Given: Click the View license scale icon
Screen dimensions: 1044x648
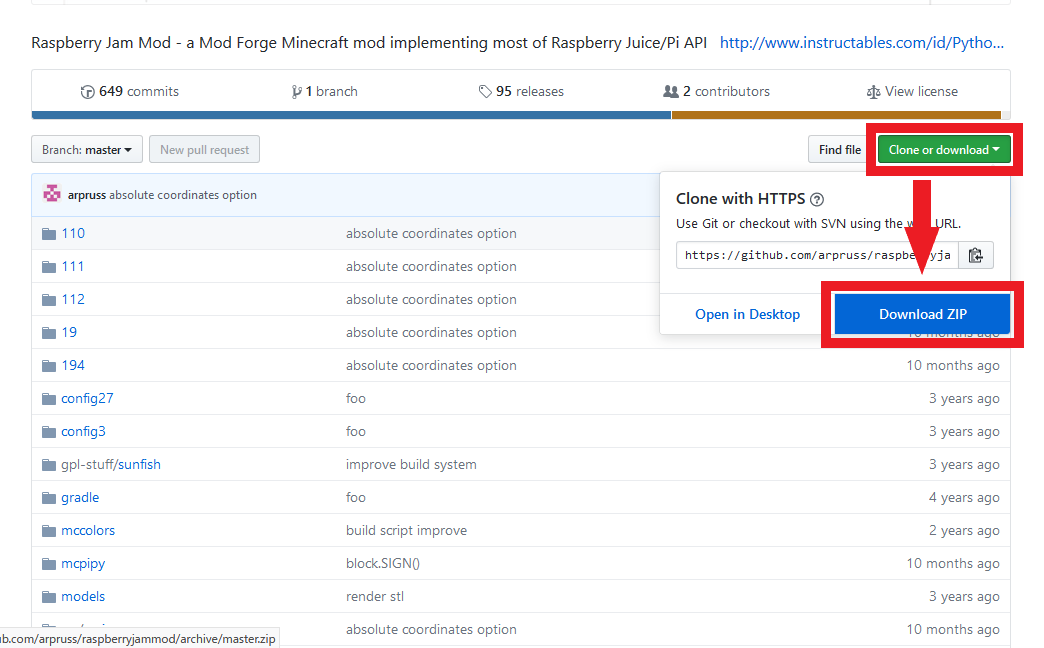Looking at the screenshot, I should pyautogui.click(x=873, y=92).
